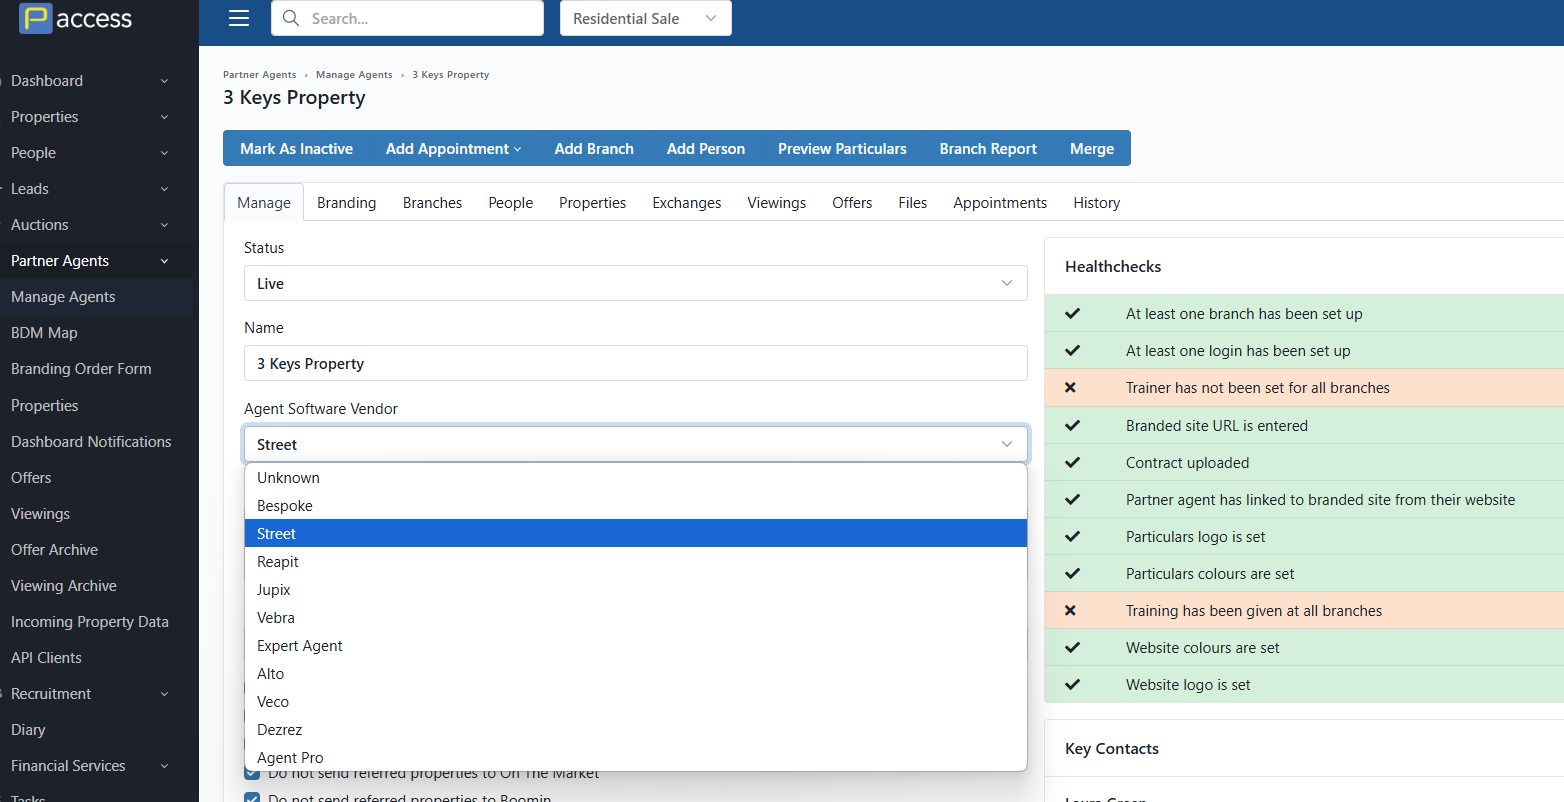Select Bespoke vendor option

(635, 506)
